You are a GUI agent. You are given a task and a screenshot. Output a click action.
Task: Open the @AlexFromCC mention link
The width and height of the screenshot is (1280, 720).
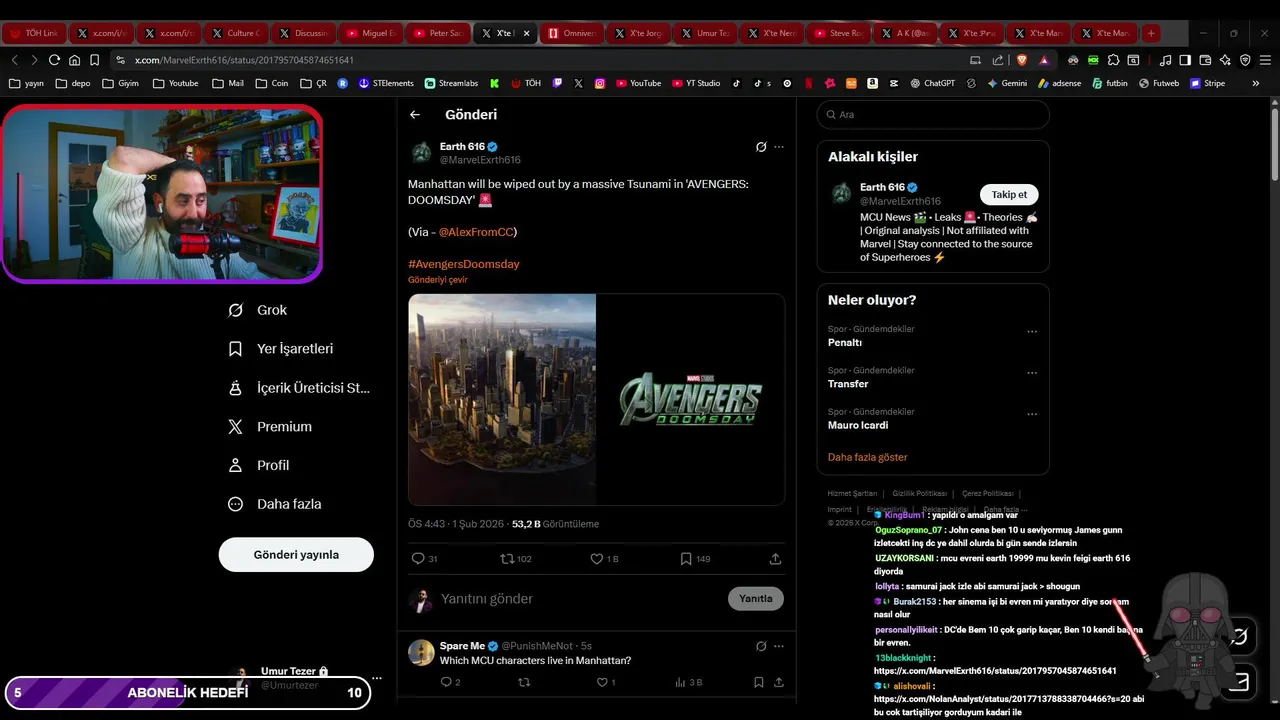click(x=475, y=232)
